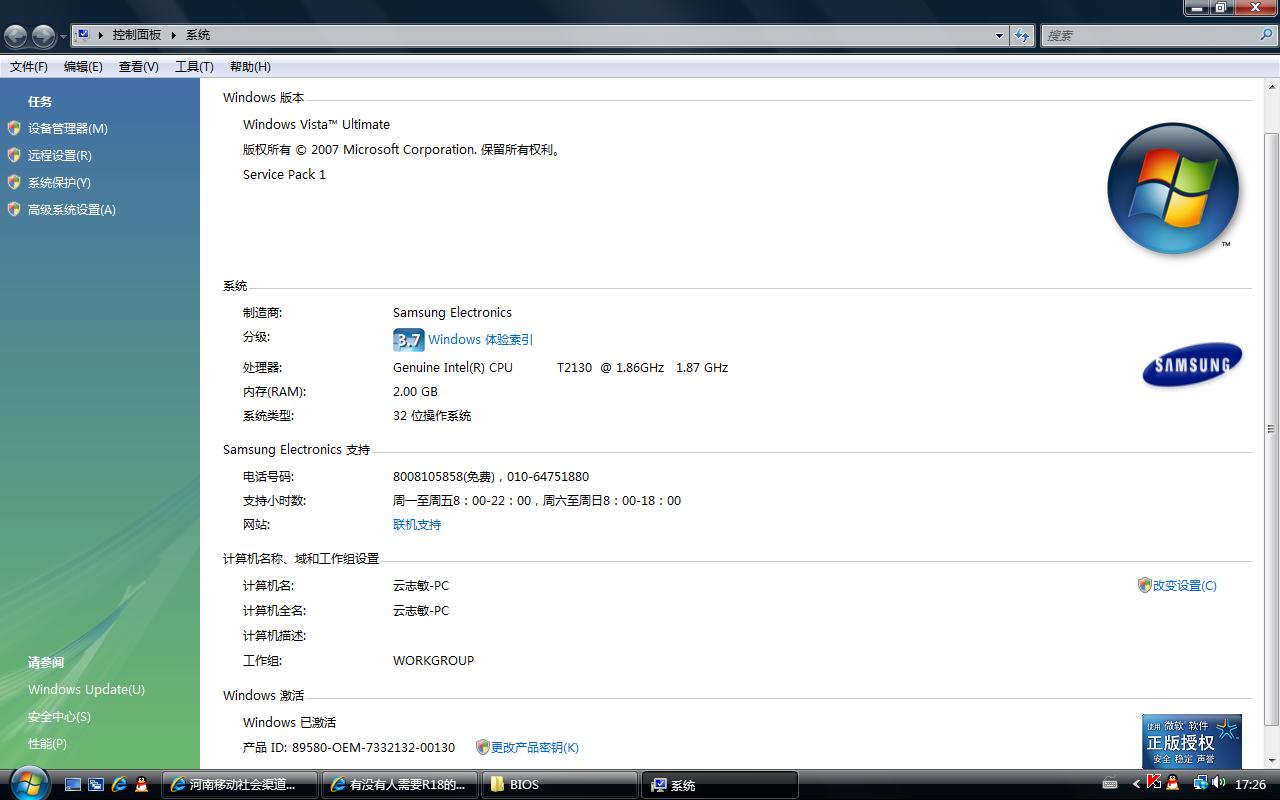Screen dimensions: 1280x800
Task: Click the Samsung logo image
Action: [1192, 365]
